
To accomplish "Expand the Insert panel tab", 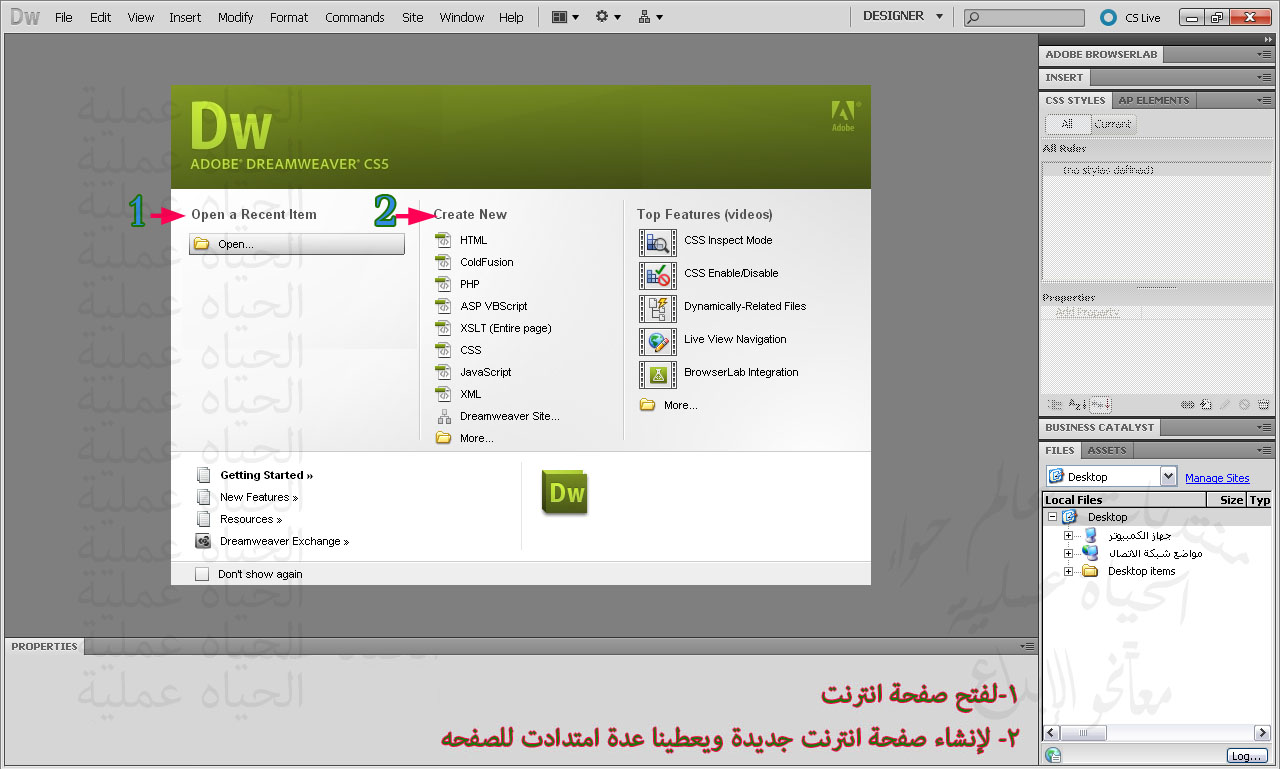I will [1064, 77].
